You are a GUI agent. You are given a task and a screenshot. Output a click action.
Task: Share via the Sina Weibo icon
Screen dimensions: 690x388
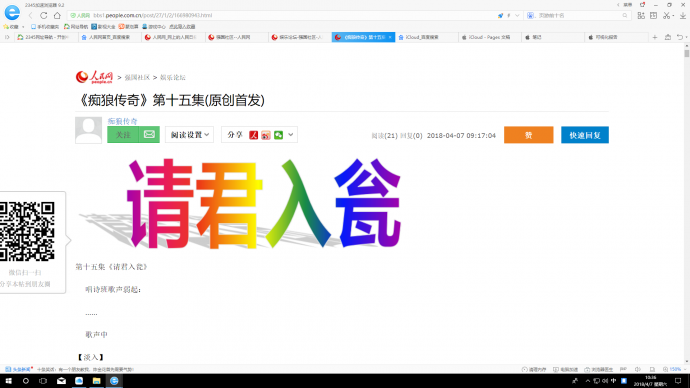[x=266, y=135]
